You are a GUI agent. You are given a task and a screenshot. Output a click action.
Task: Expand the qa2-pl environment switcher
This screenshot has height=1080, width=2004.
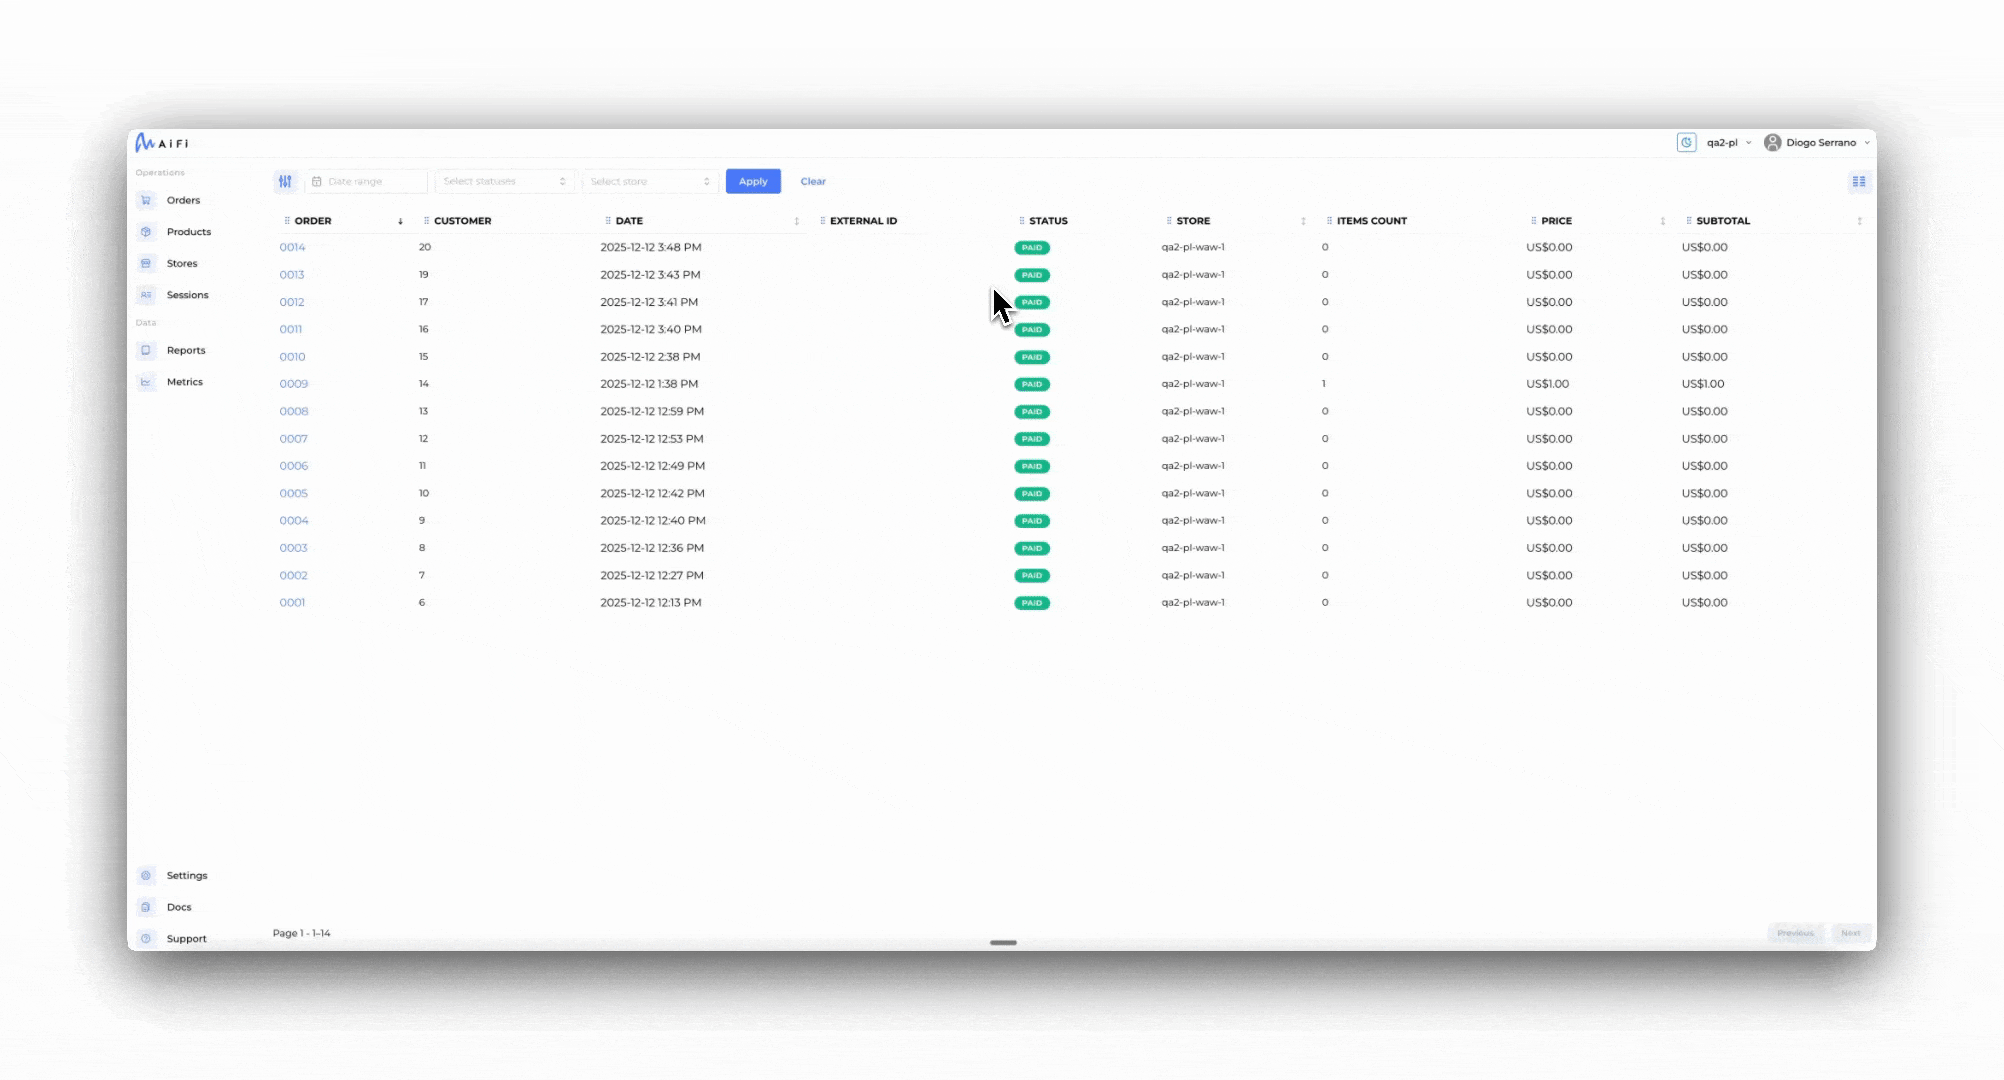coord(1724,142)
